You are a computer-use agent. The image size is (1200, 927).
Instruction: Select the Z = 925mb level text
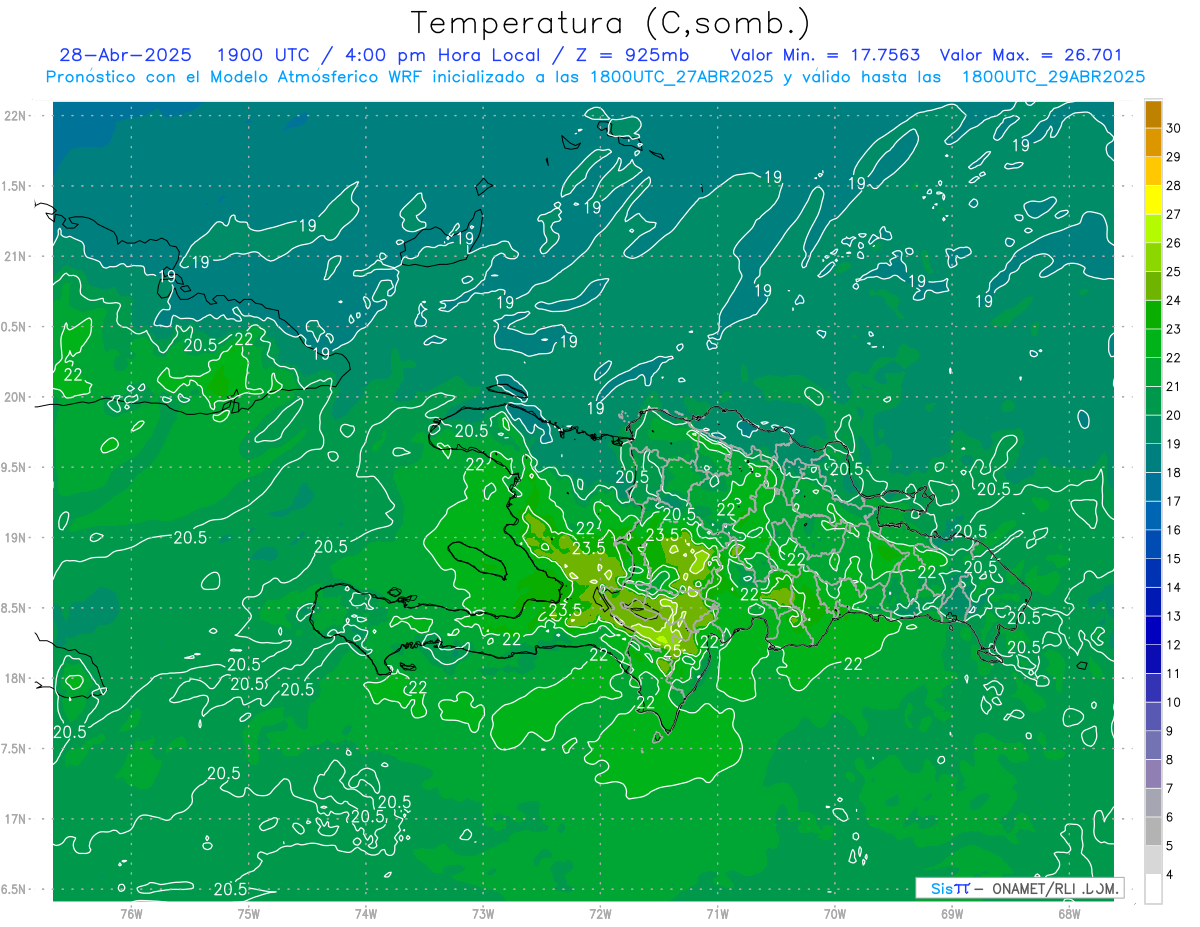pos(630,55)
